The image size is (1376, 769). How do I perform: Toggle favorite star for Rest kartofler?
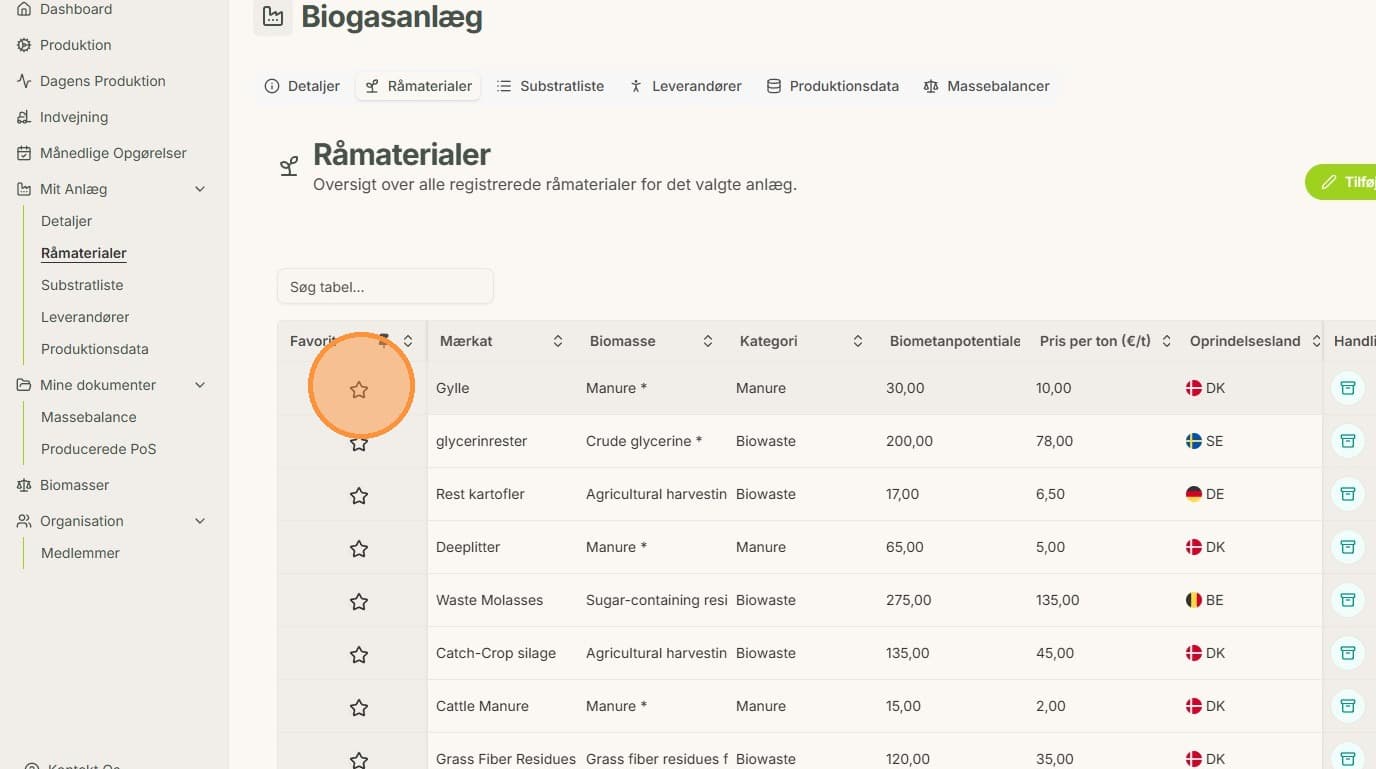tap(359, 495)
